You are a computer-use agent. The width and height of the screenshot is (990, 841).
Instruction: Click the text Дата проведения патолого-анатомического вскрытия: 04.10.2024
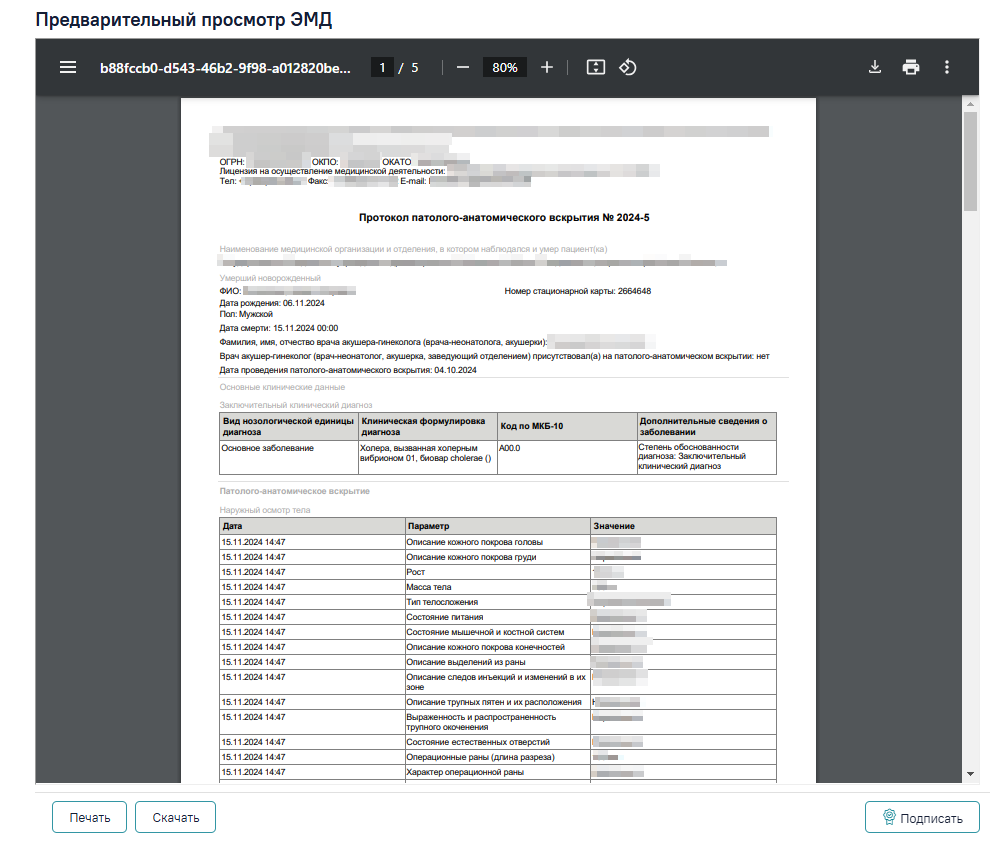click(348, 370)
